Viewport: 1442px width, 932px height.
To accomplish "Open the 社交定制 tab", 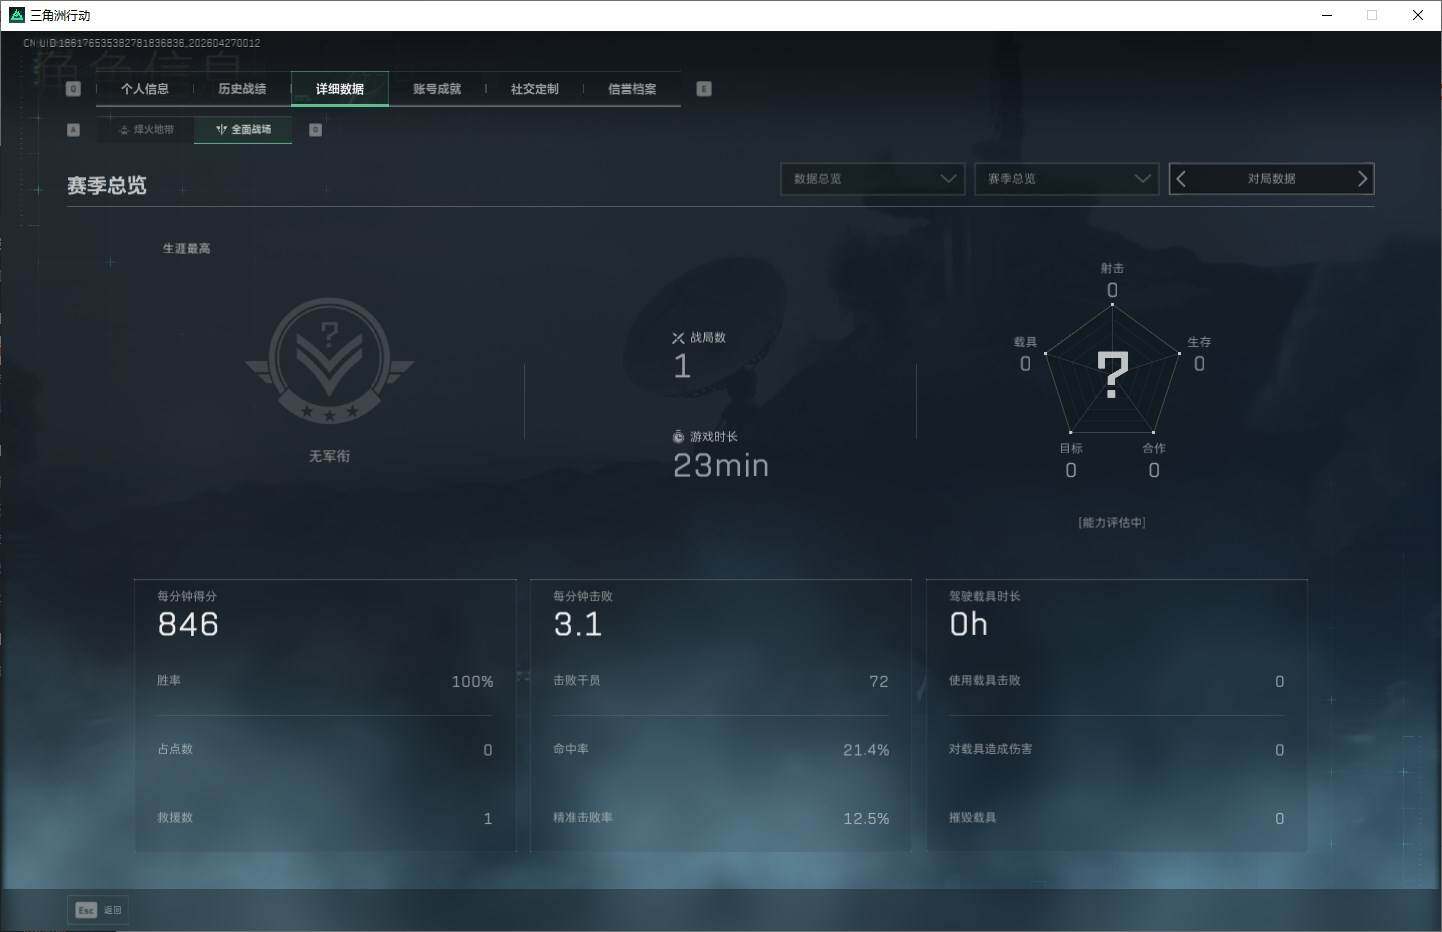I will [535, 89].
